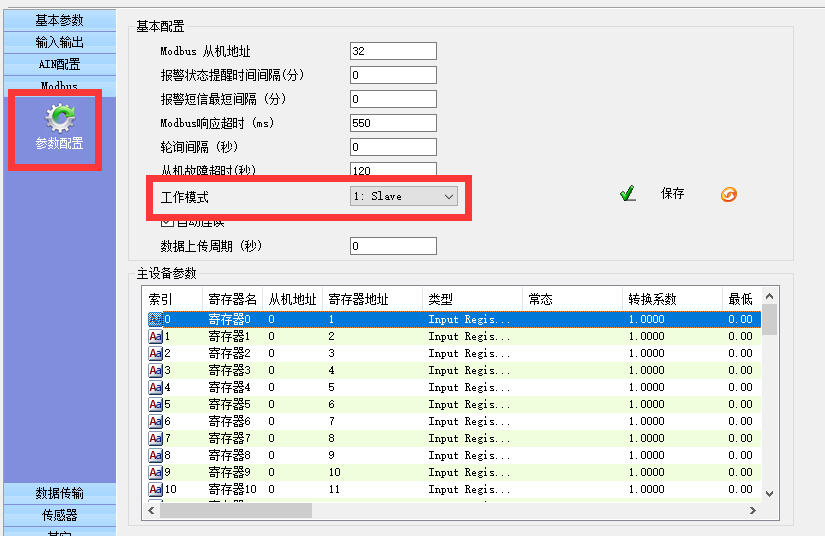Switch to the 基本参数 section
825x536 pixels.
click(x=59, y=20)
